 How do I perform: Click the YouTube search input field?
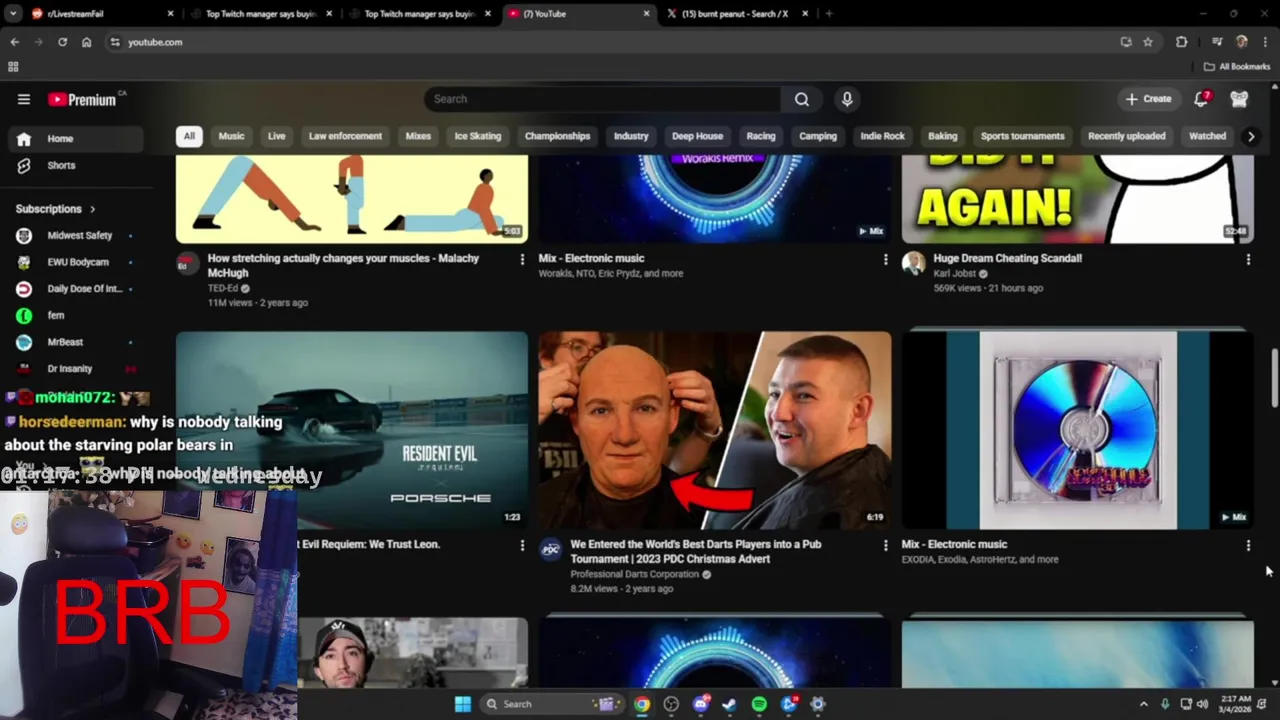coord(602,99)
